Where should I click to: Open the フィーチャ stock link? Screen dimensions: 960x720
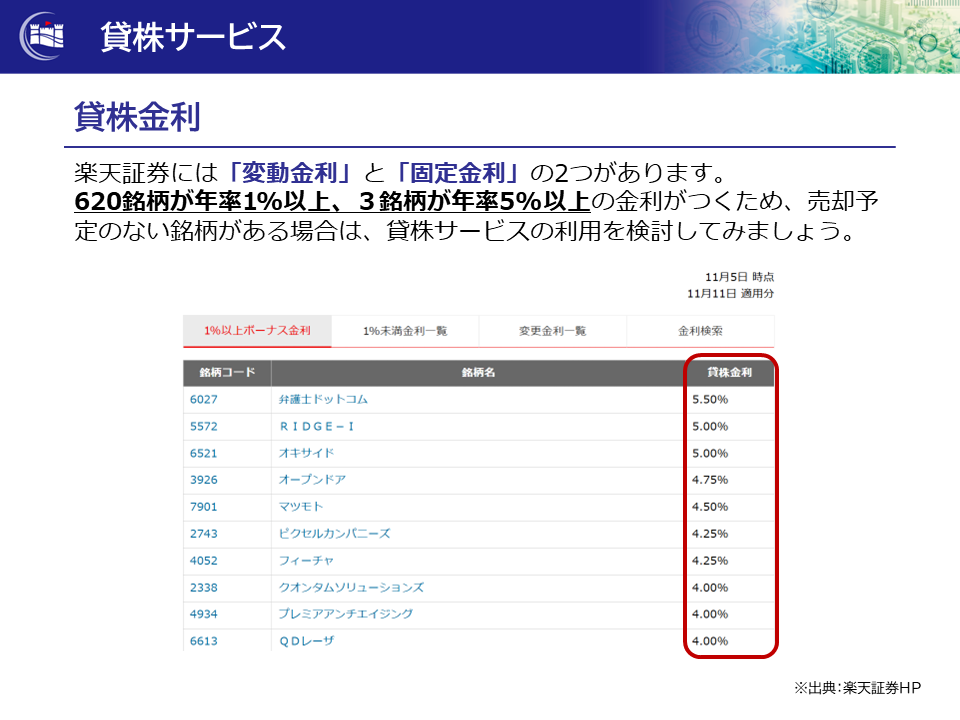[306, 560]
